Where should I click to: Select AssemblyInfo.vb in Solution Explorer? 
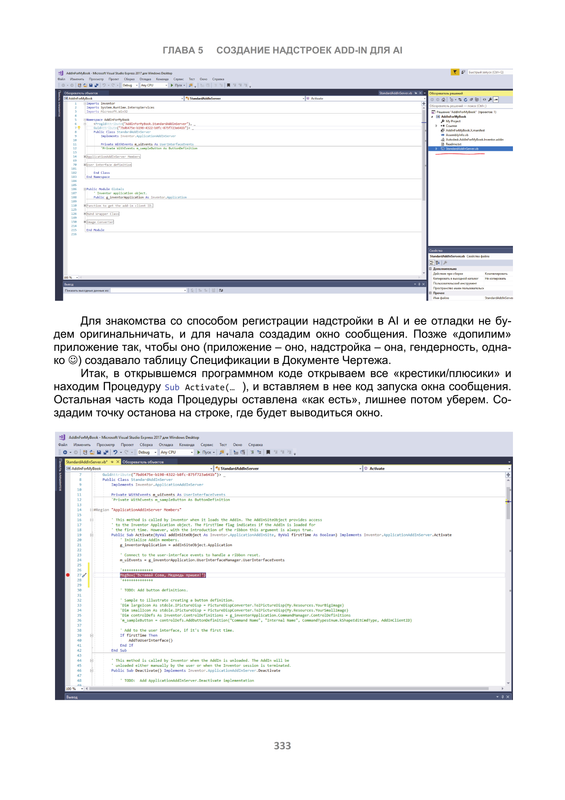click(457, 135)
